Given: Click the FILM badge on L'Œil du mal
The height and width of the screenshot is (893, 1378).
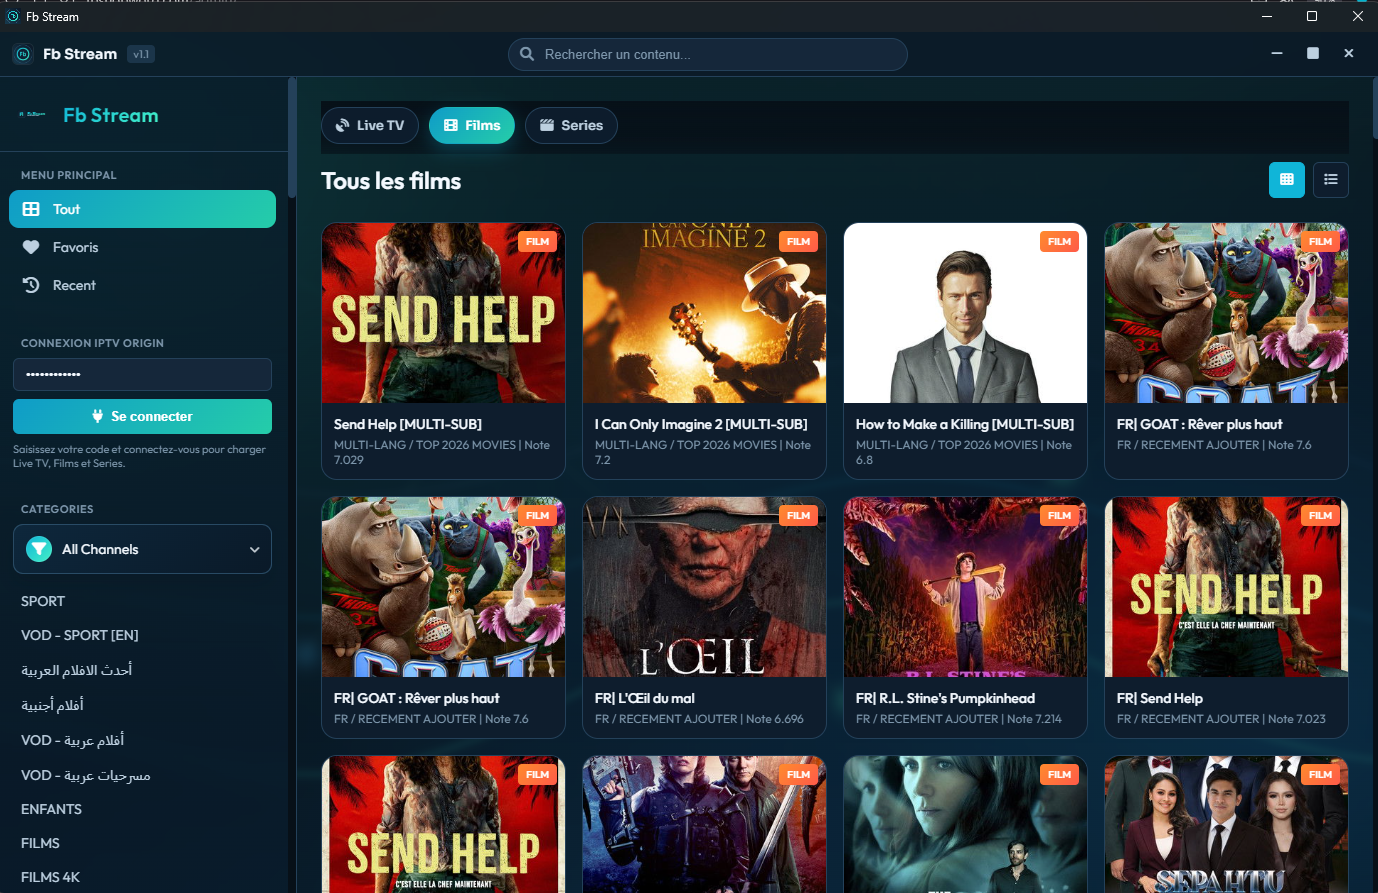Looking at the screenshot, I should point(798,515).
